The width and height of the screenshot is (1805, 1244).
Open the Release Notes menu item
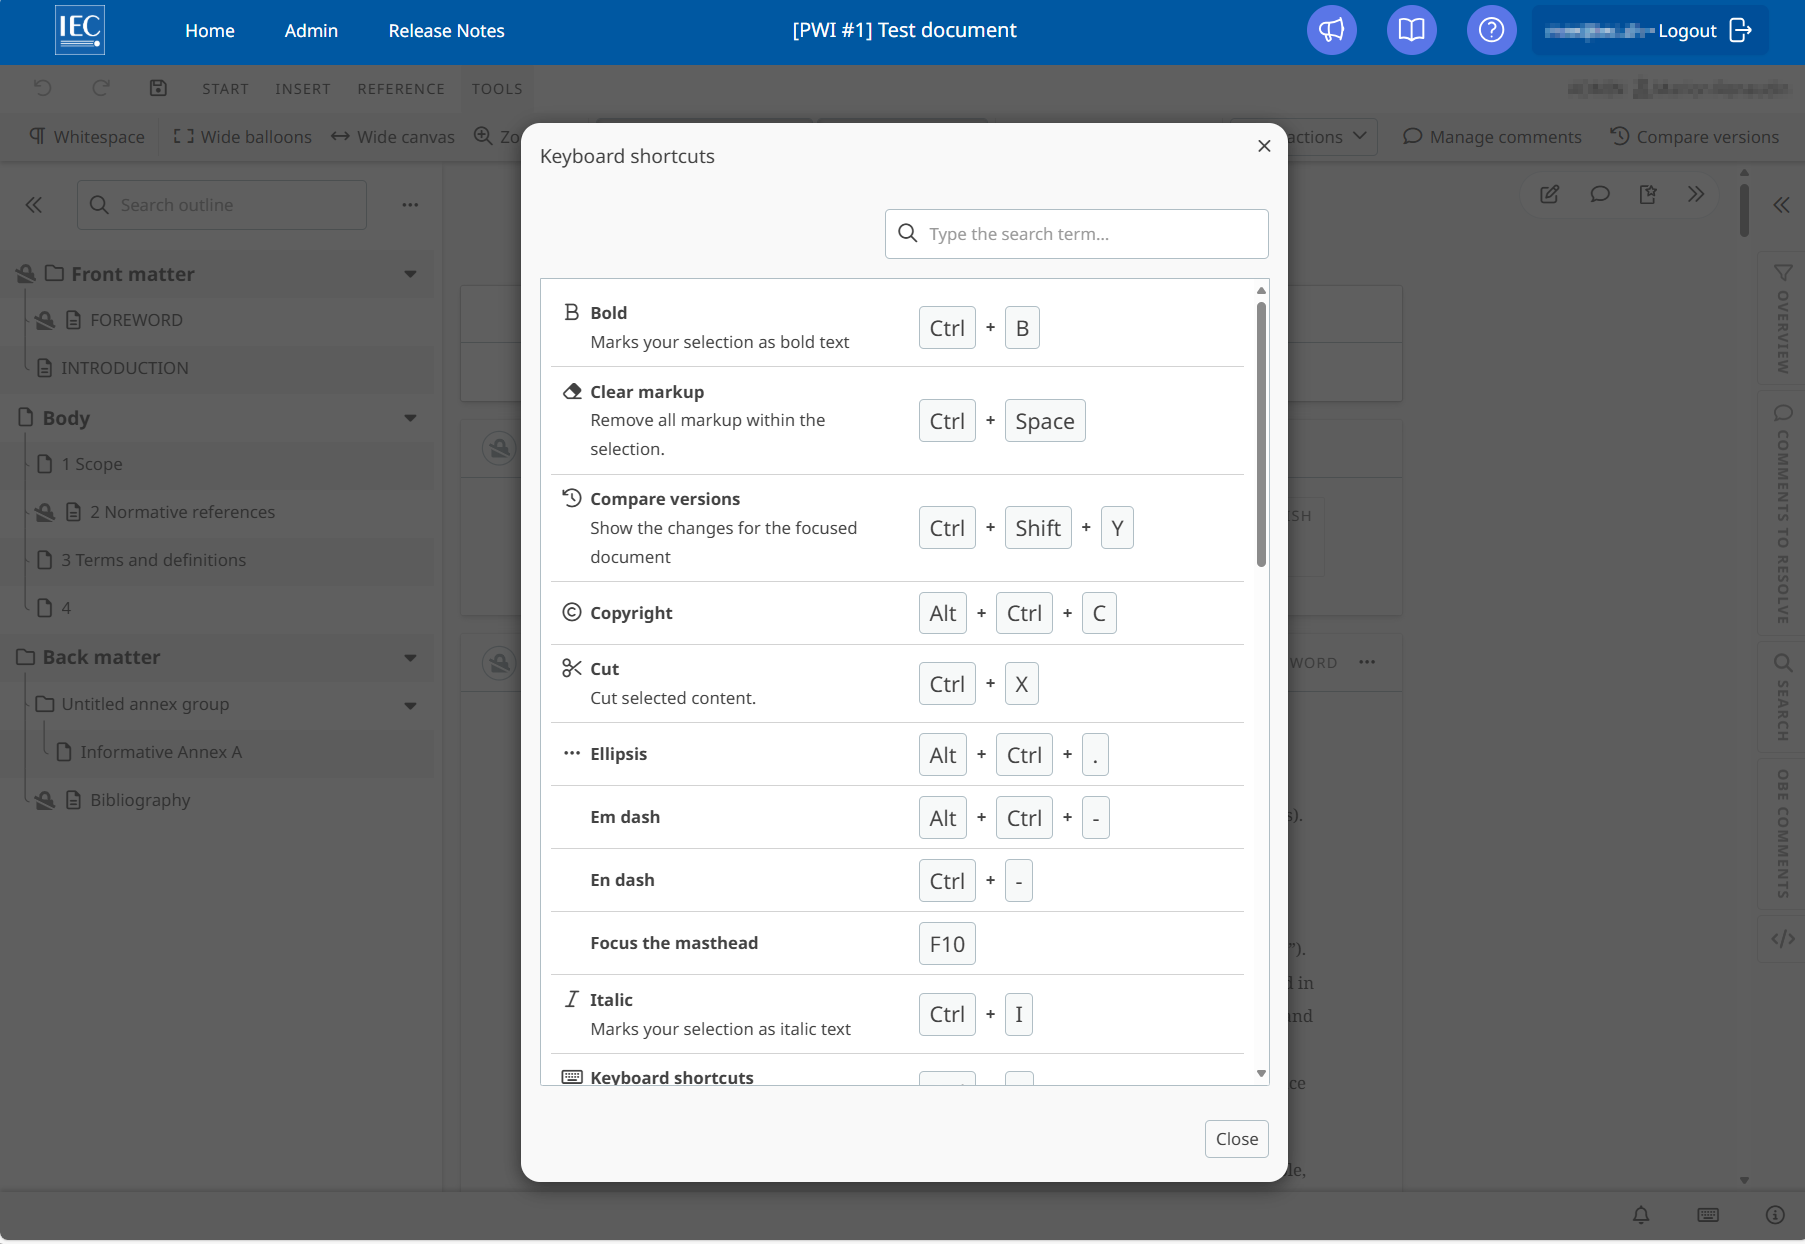click(446, 30)
